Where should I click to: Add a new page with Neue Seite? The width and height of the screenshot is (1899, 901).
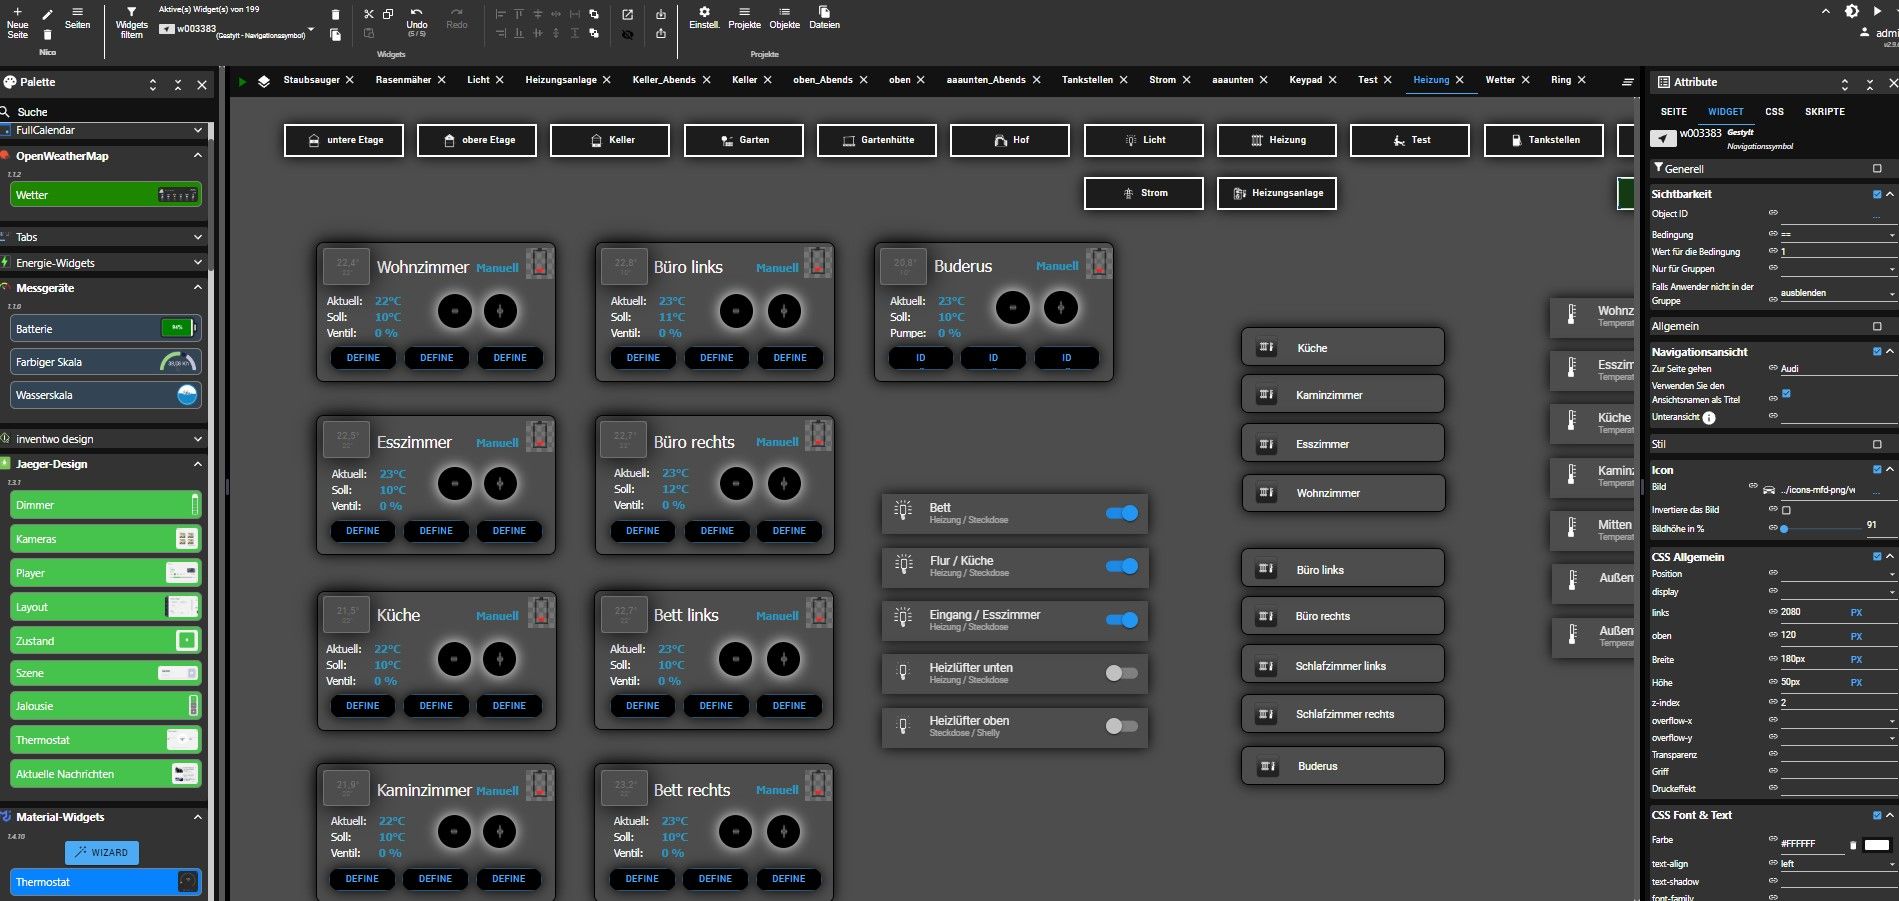[x=17, y=22]
